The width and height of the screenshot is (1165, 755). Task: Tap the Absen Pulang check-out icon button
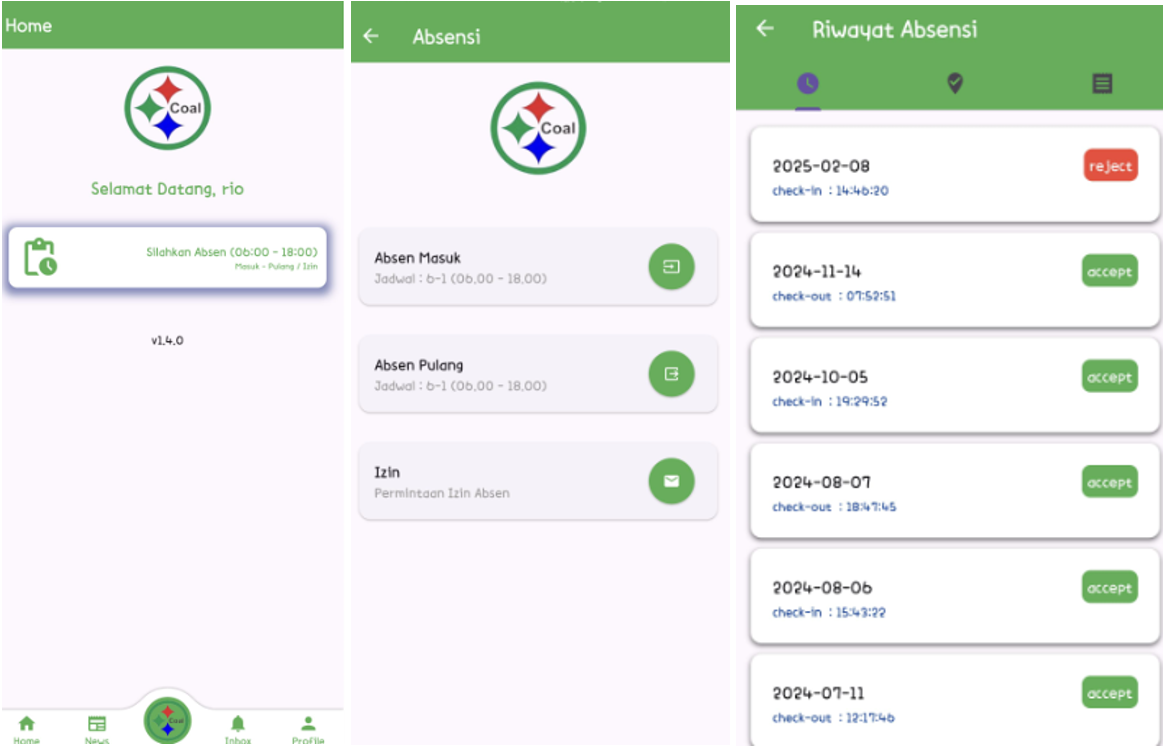pyautogui.click(x=671, y=374)
